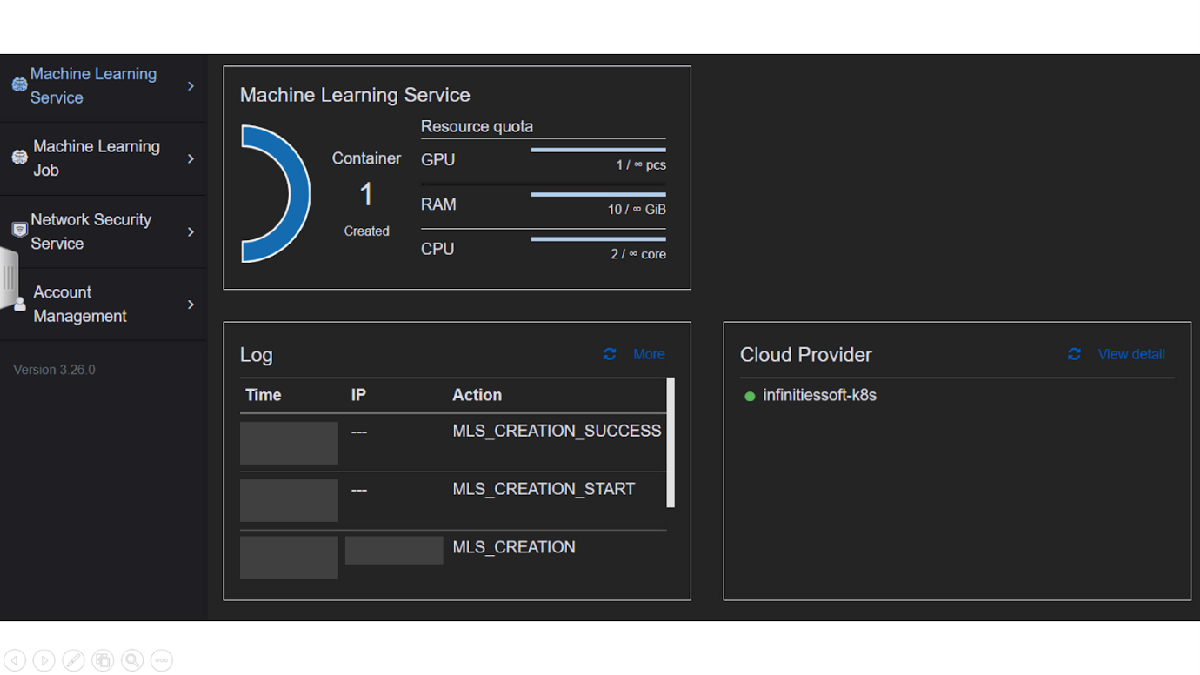The image size is (1200, 675).
Task: Refresh the Cloud Provider panel
Action: tap(1075, 354)
